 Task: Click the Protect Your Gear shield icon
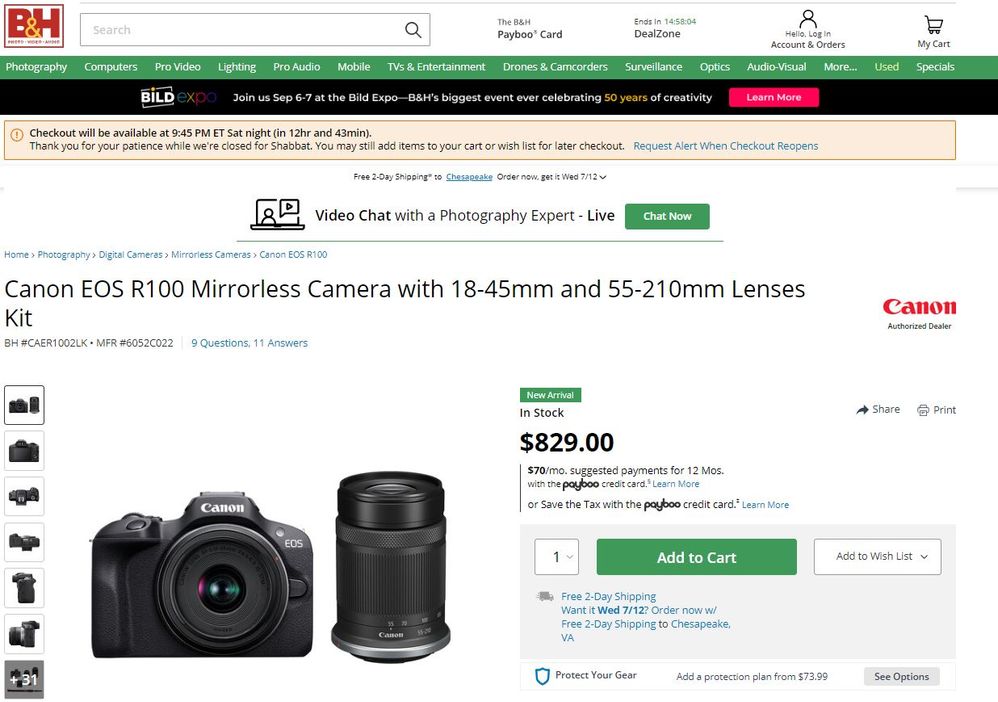542,676
